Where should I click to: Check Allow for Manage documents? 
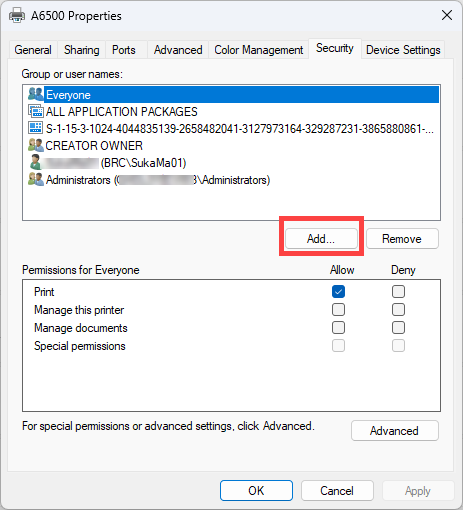pyautogui.click(x=338, y=328)
